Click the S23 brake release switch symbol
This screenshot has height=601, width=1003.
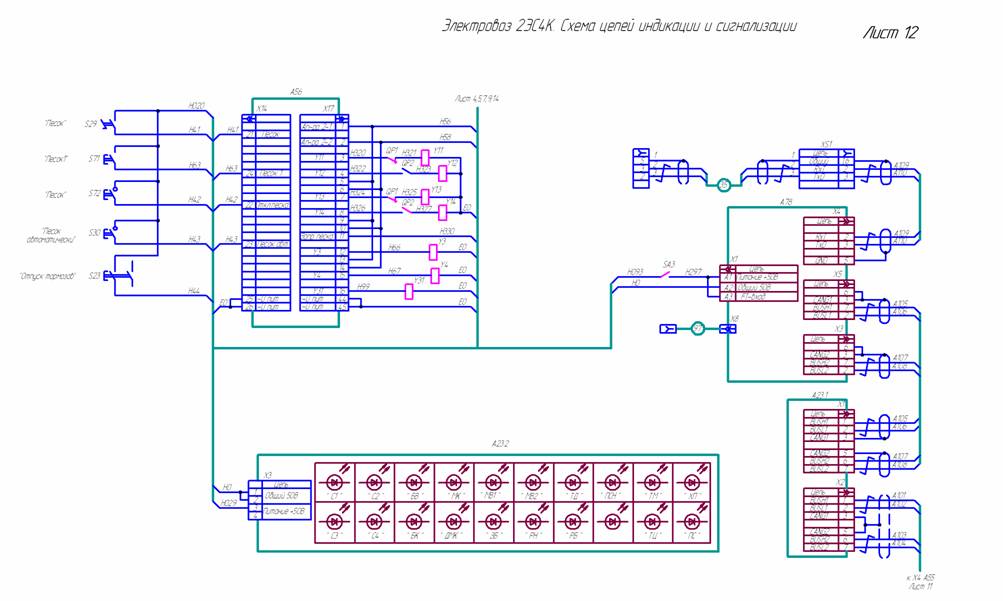[x=120, y=275]
